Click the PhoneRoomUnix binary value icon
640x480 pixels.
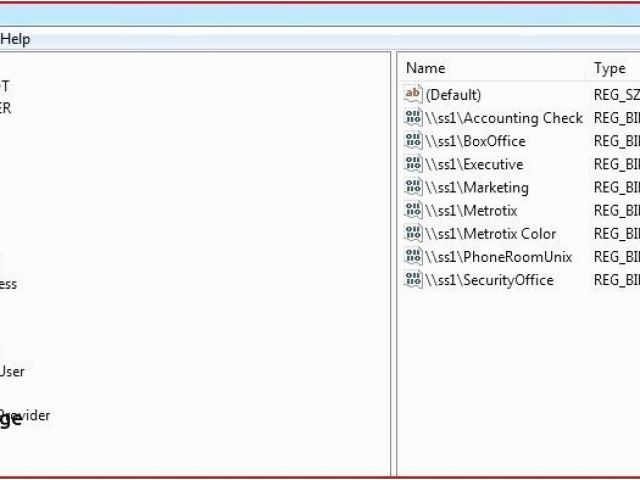point(414,256)
